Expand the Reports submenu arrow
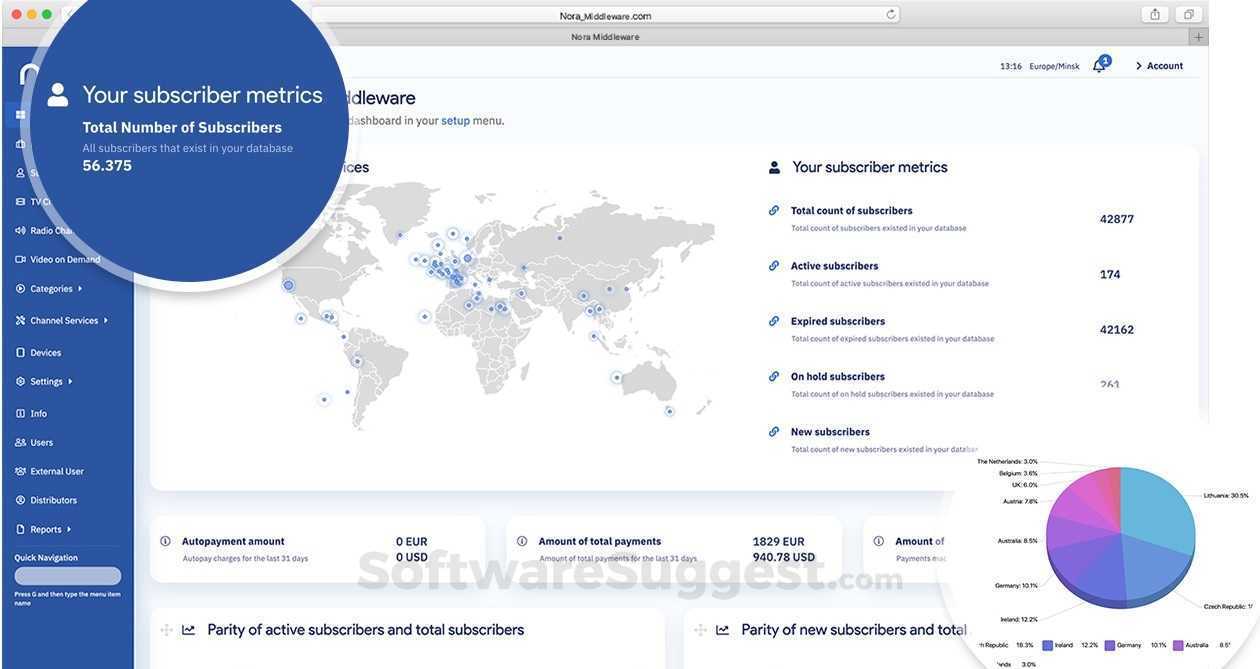The image size is (1260, 669). pos(69,529)
